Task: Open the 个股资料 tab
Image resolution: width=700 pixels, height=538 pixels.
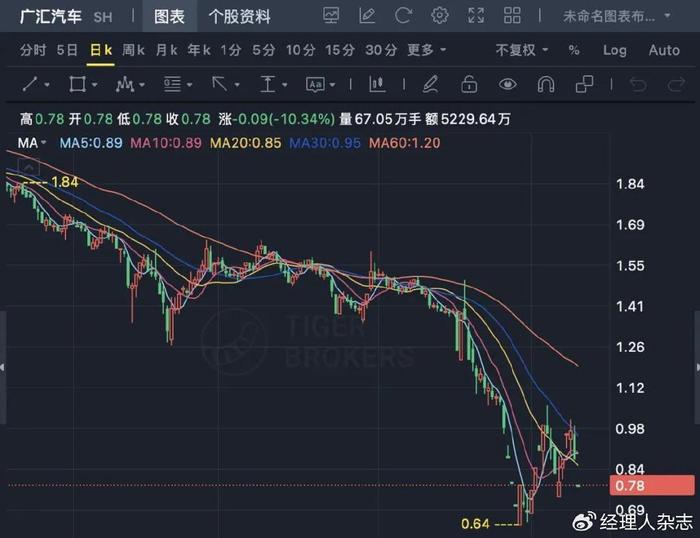Action: point(240,17)
